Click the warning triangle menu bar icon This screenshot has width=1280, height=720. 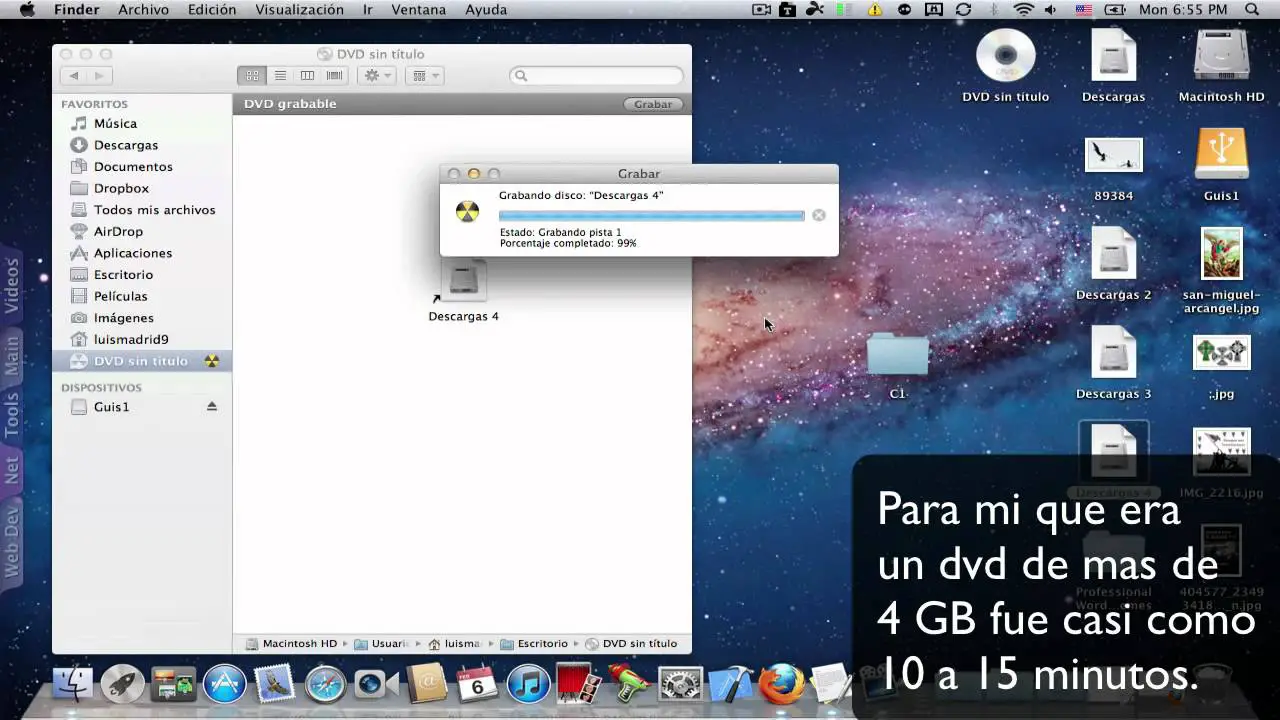point(875,10)
